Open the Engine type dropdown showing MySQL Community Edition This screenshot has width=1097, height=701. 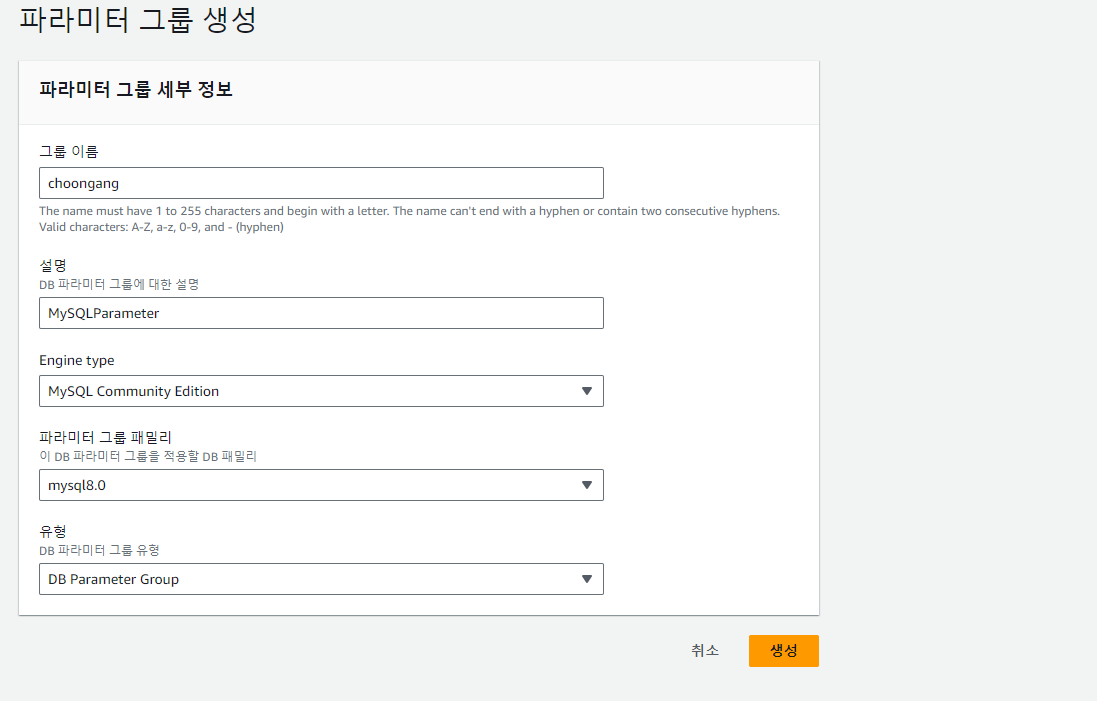point(321,391)
